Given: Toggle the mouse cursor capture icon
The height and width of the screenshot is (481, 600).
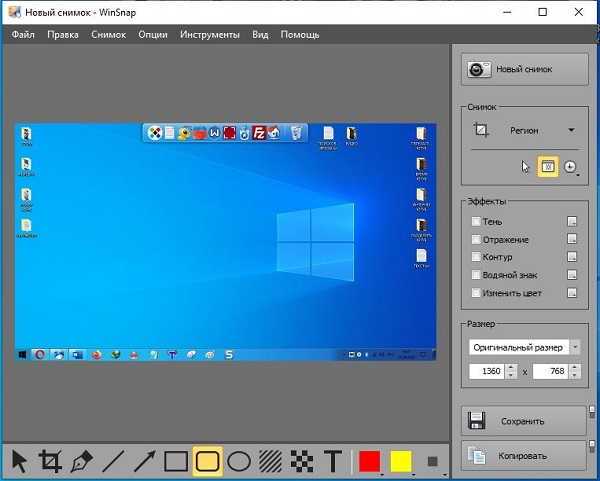Looking at the screenshot, I should [525, 167].
